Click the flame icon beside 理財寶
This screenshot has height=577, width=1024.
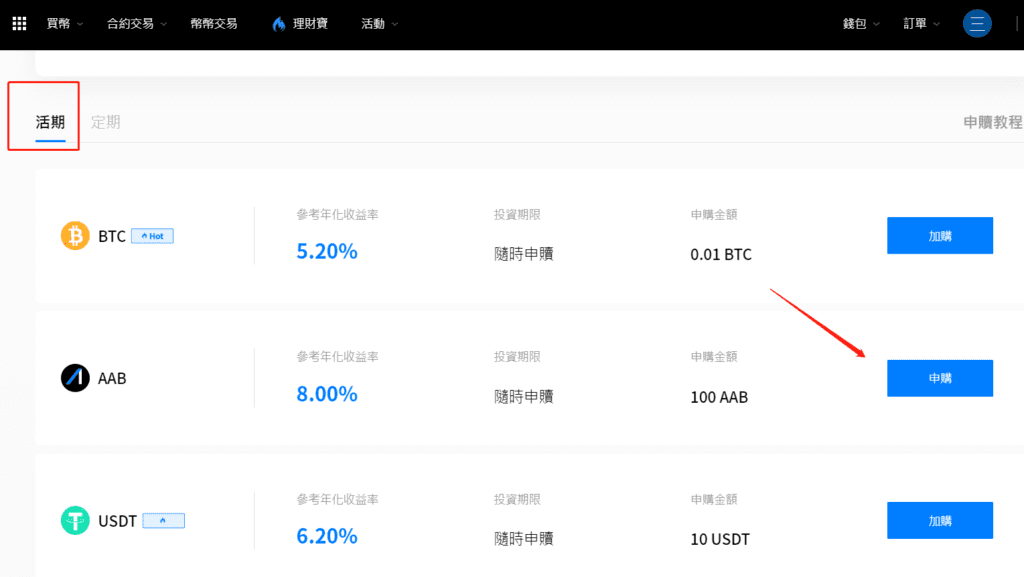[x=279, y=24]
